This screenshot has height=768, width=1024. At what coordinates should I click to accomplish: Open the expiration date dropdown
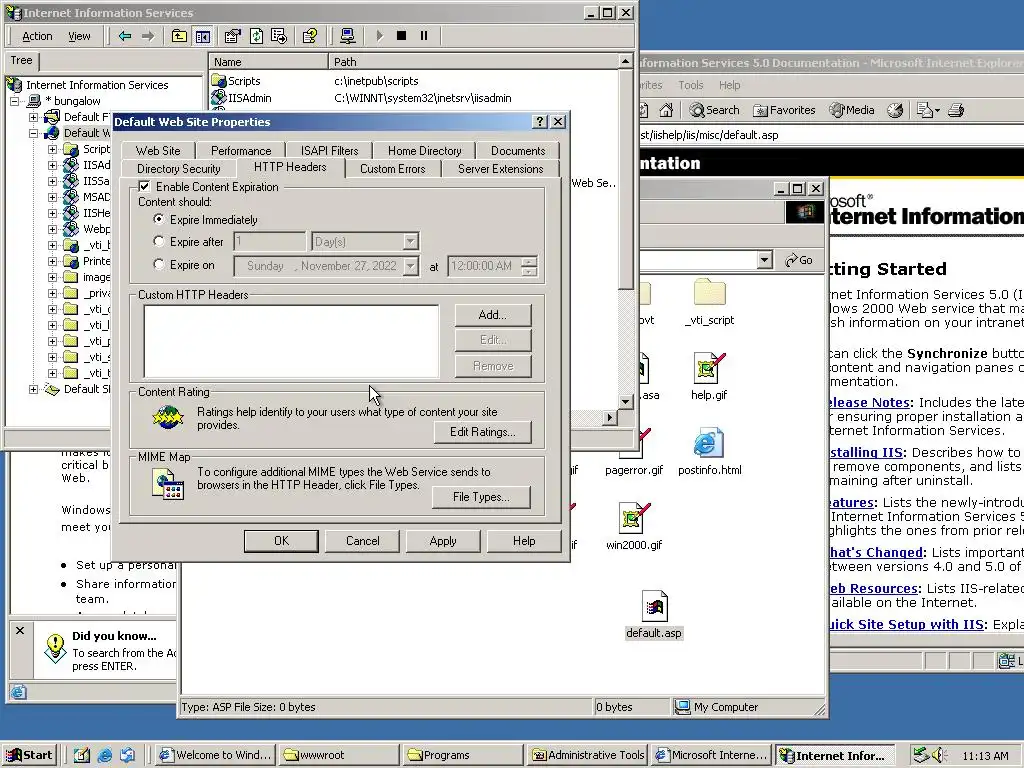[411, 266]
